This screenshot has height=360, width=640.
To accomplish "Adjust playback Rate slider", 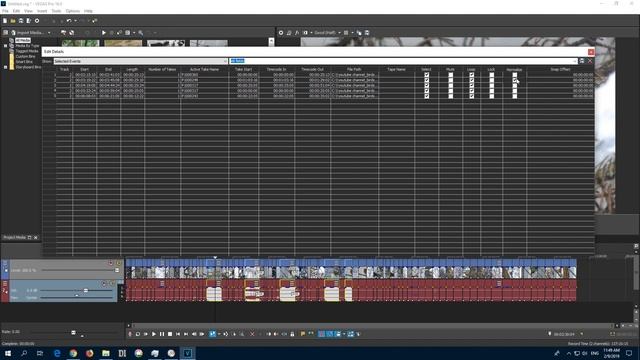I will [73, 332].
